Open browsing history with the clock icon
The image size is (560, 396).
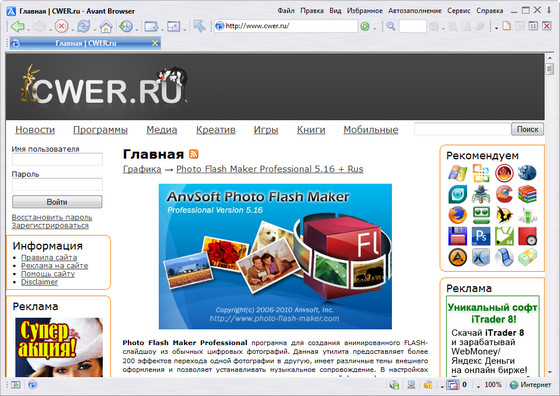coord(126,26)
